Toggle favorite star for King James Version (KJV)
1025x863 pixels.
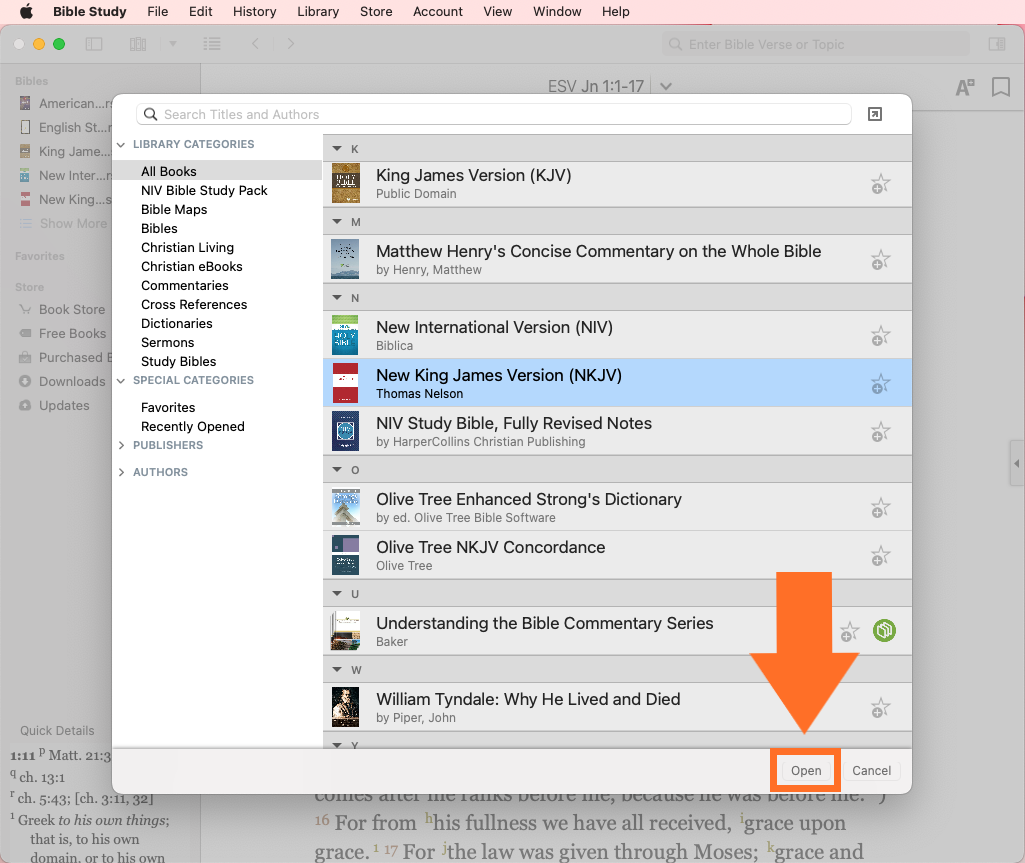tap(880, 184)
